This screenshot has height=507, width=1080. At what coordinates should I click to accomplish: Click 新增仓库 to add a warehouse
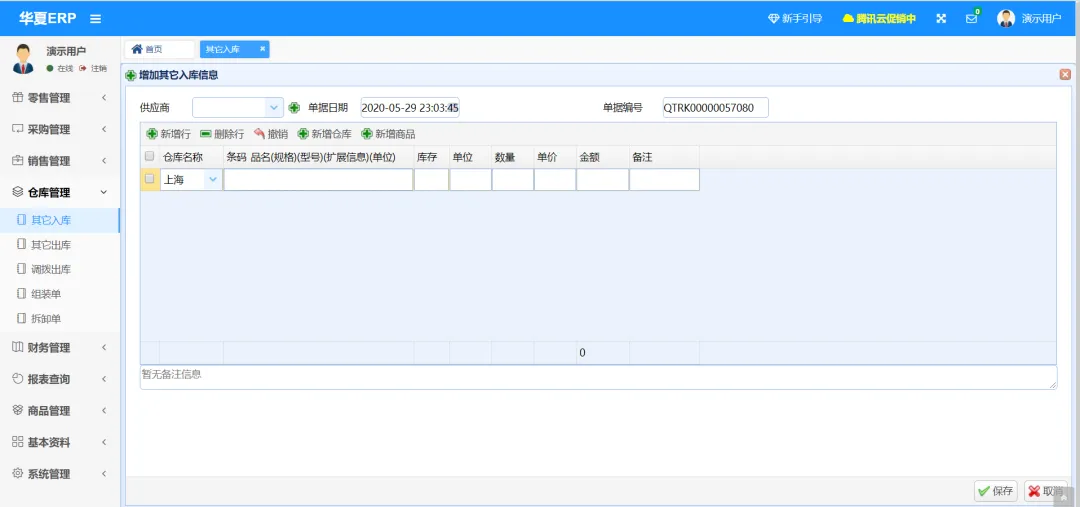324,134
